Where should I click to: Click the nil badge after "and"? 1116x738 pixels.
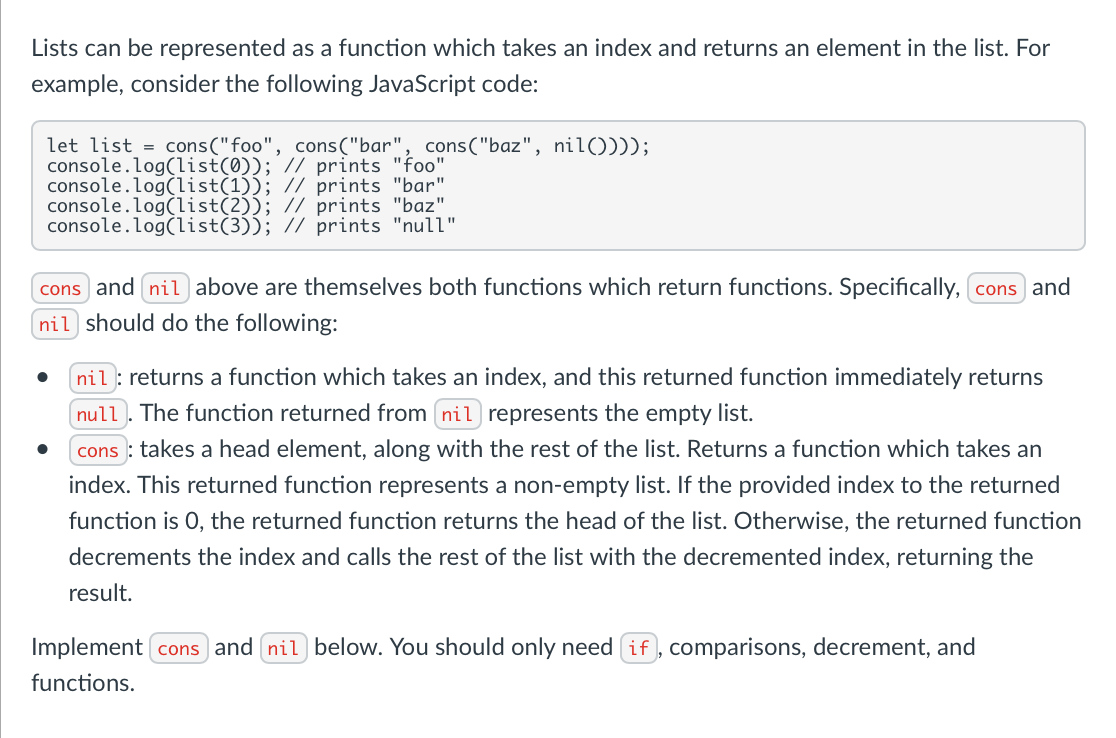pyautogui.click(x=165, y=288)
